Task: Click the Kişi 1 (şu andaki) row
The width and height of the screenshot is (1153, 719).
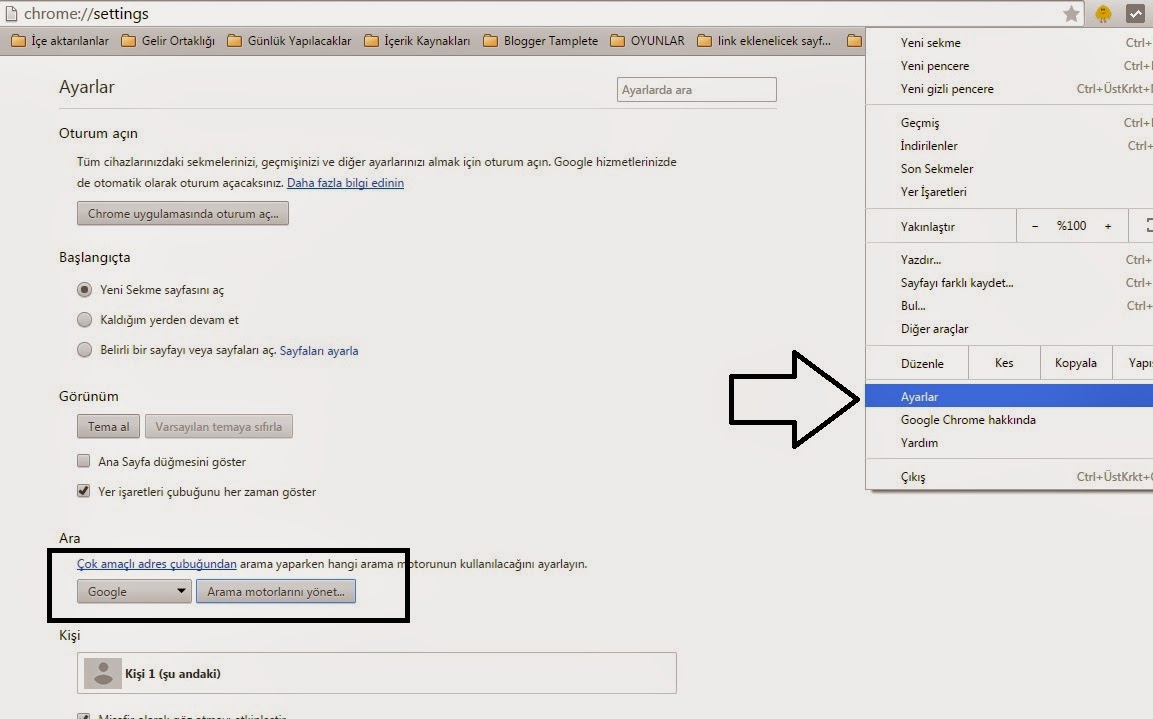Action: [376, 673]
